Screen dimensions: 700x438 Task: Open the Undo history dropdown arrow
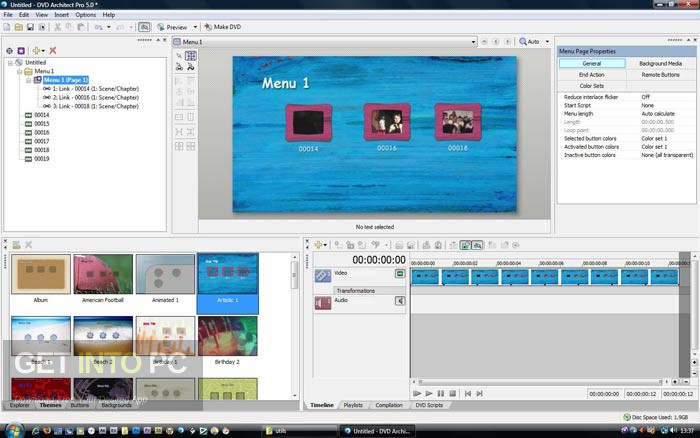[x=108, y=27]
